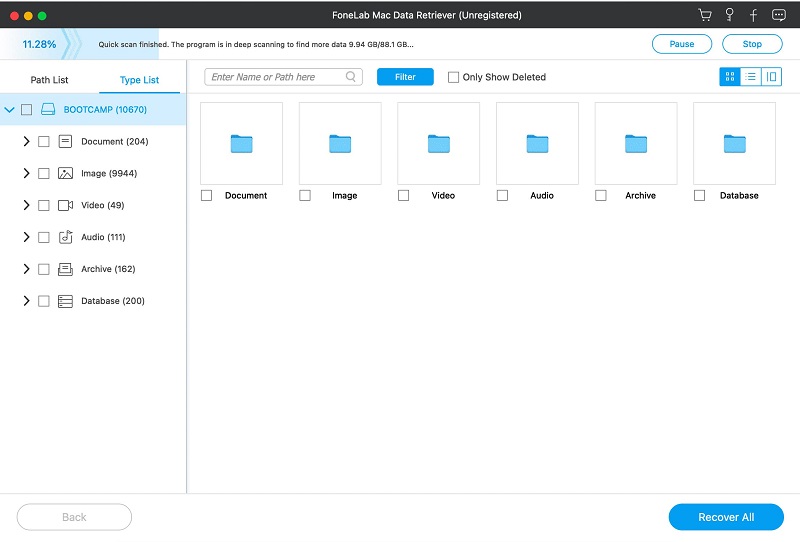The image size is (800, 542).
Task: Expand the Document (204) category
Action: (27, 141)
